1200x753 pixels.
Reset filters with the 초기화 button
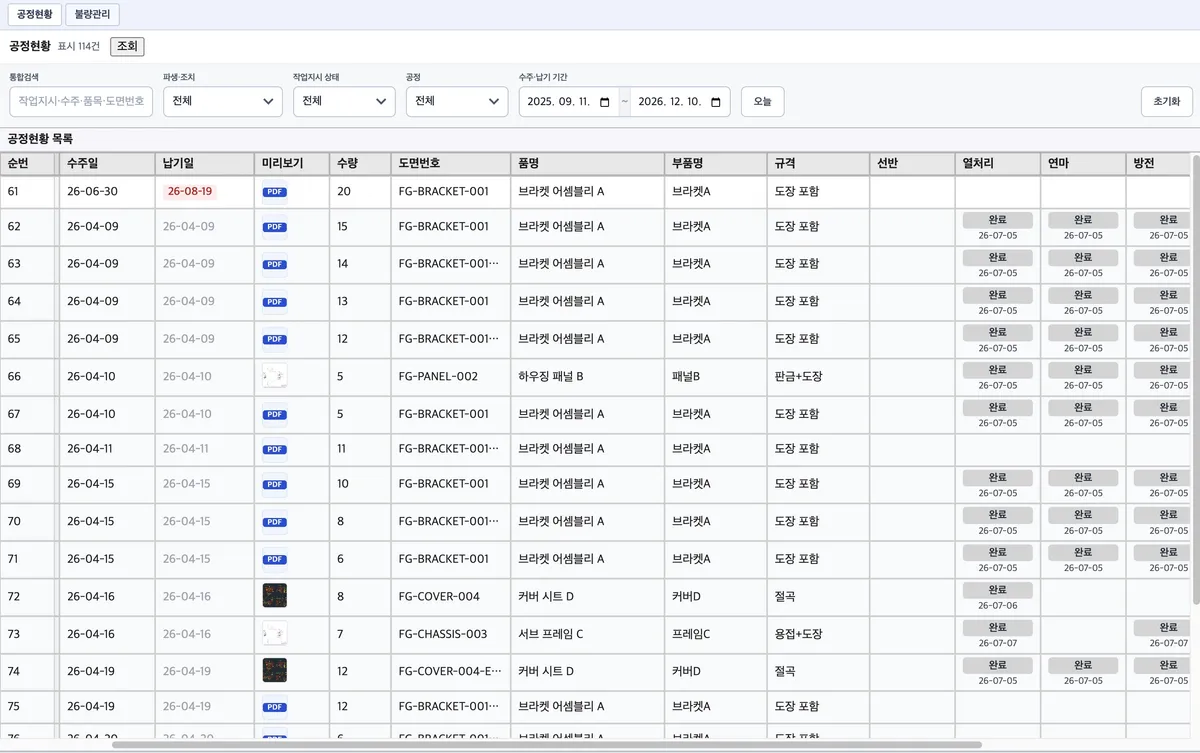click(1167, 101)
